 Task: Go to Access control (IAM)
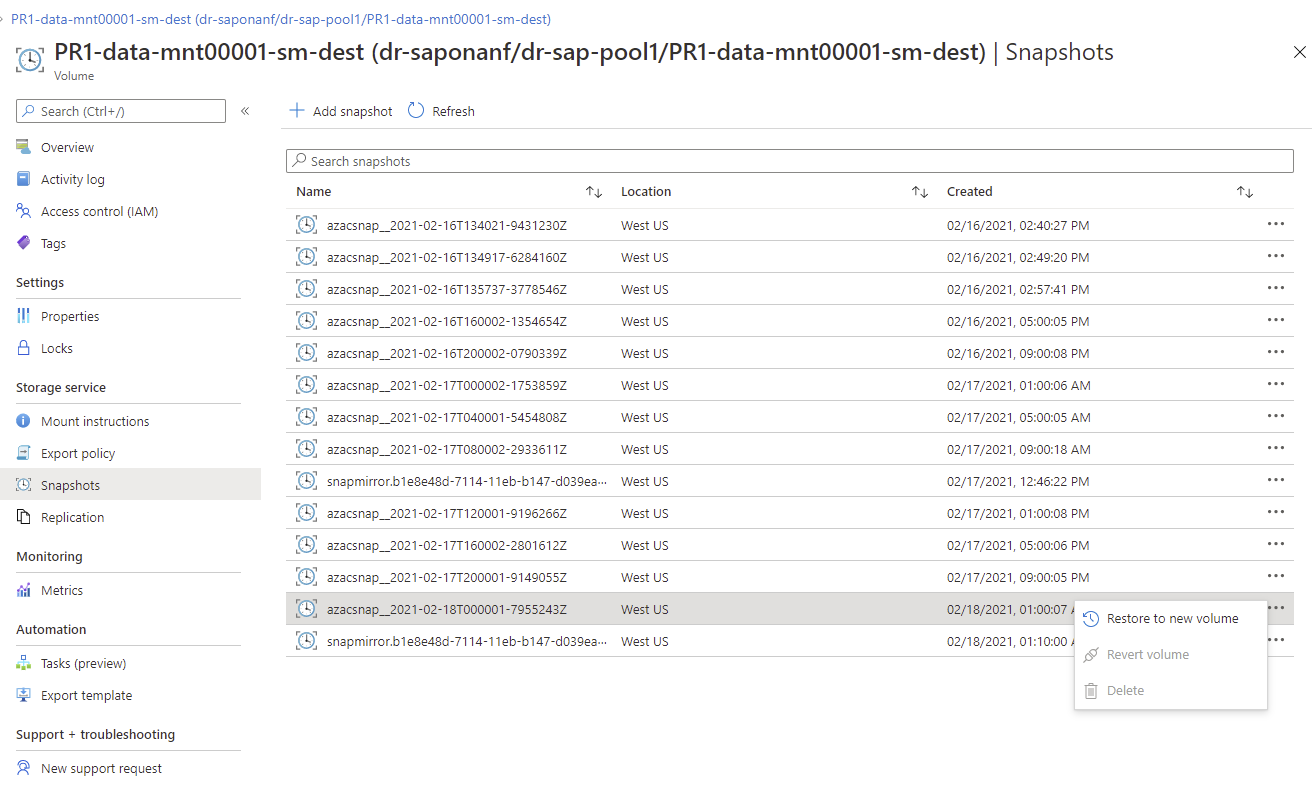click(x=99, y=211)
